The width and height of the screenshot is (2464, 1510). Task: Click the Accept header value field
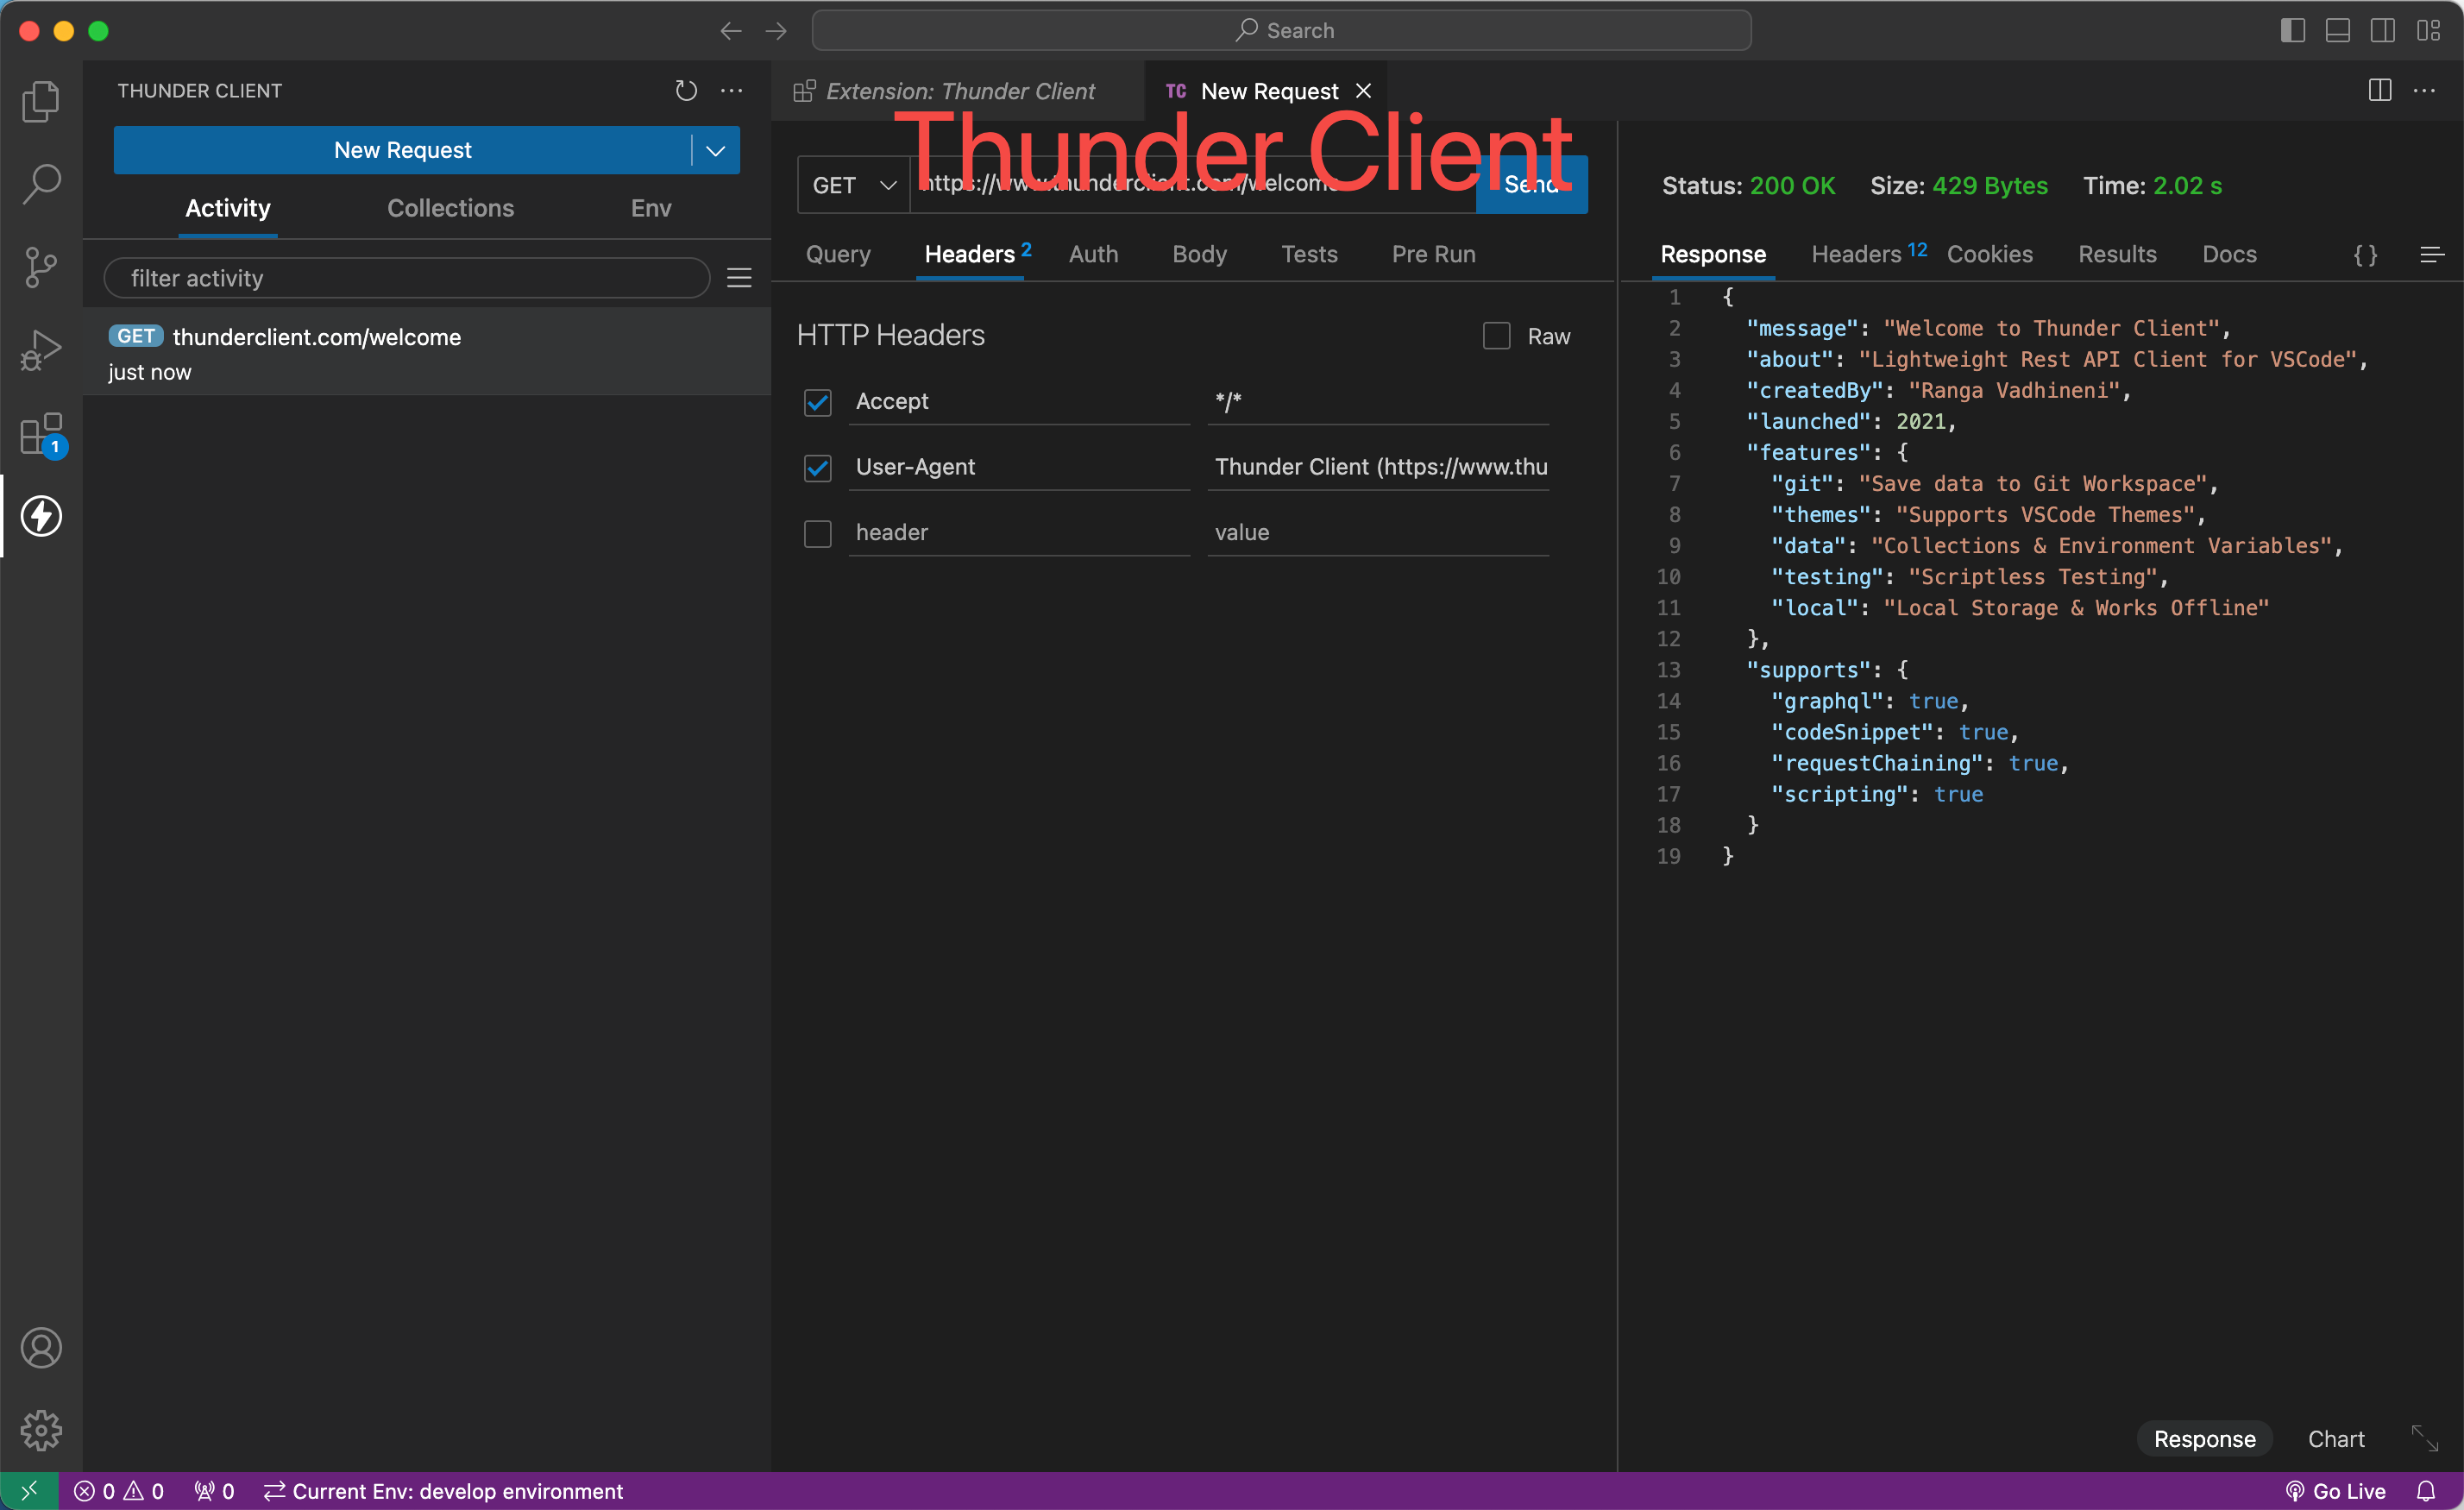pyautogui.click(x=1378, y=402)
